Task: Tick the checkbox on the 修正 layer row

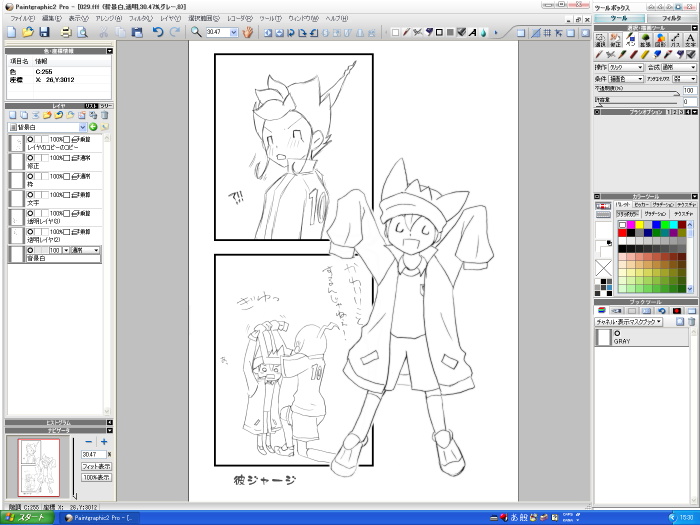Action: tap(67, 158)
